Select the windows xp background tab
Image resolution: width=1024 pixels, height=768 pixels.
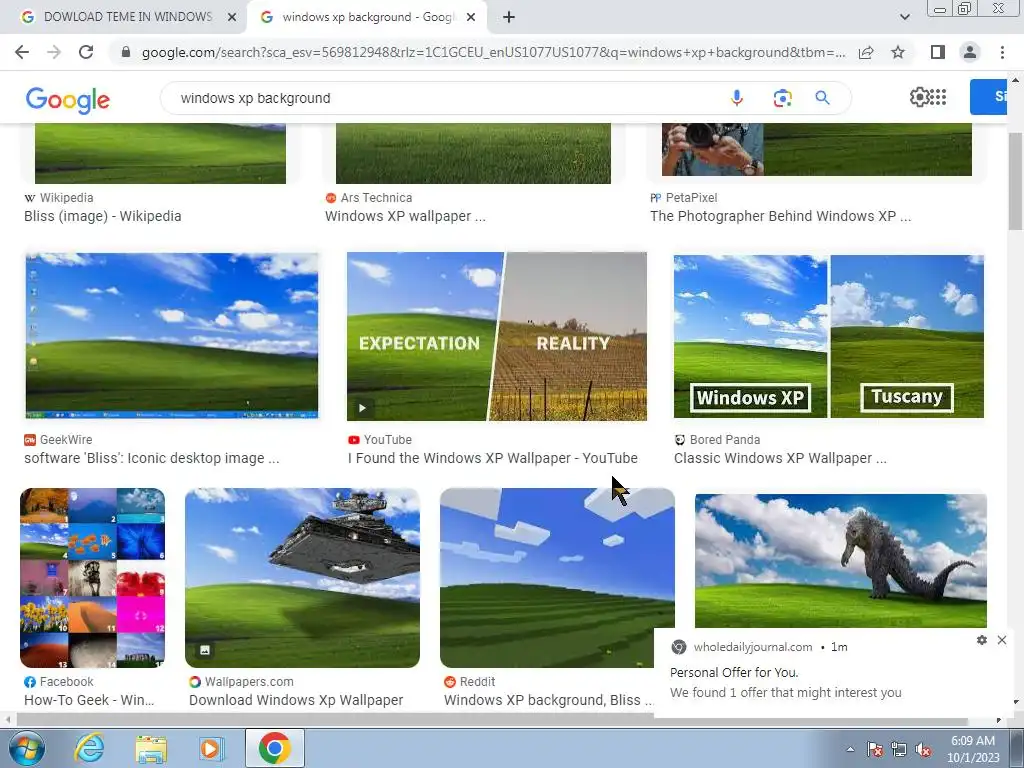[367, 17]
